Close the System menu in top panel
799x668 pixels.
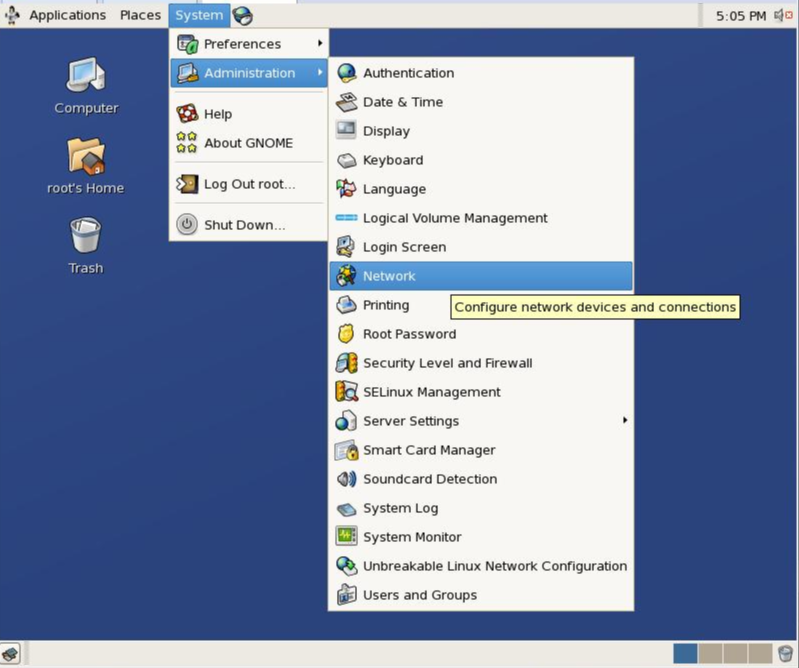click(x=199, y=15)
